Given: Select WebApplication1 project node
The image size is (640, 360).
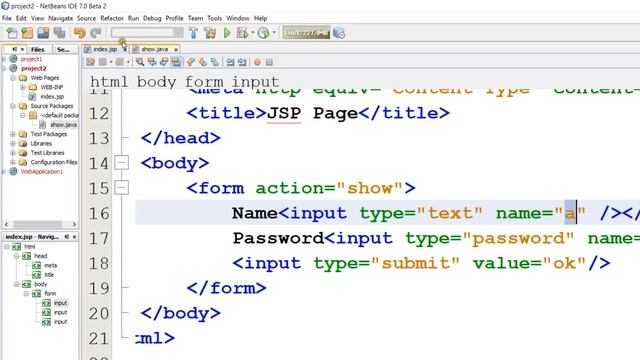Looking at the screenshot, I should point(42,171).
